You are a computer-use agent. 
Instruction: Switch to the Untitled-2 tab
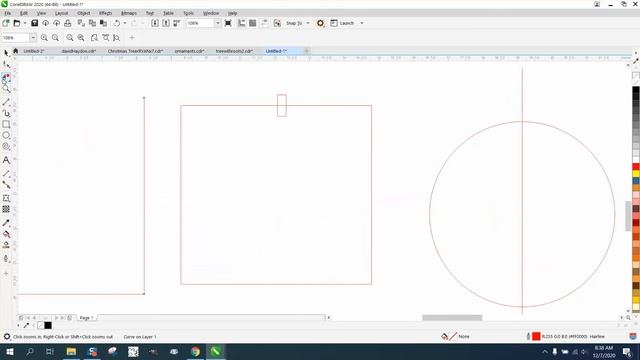click(x=33, y=51)
